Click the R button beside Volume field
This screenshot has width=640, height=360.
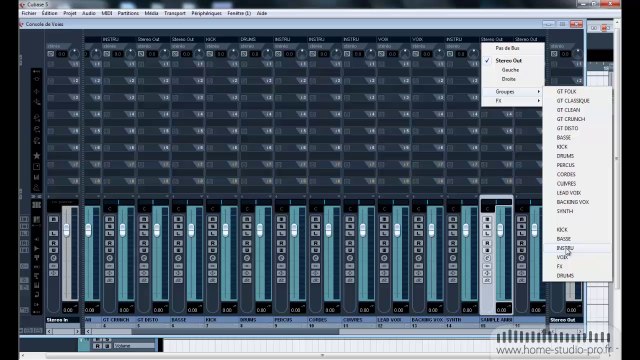[x=98, y=346]
